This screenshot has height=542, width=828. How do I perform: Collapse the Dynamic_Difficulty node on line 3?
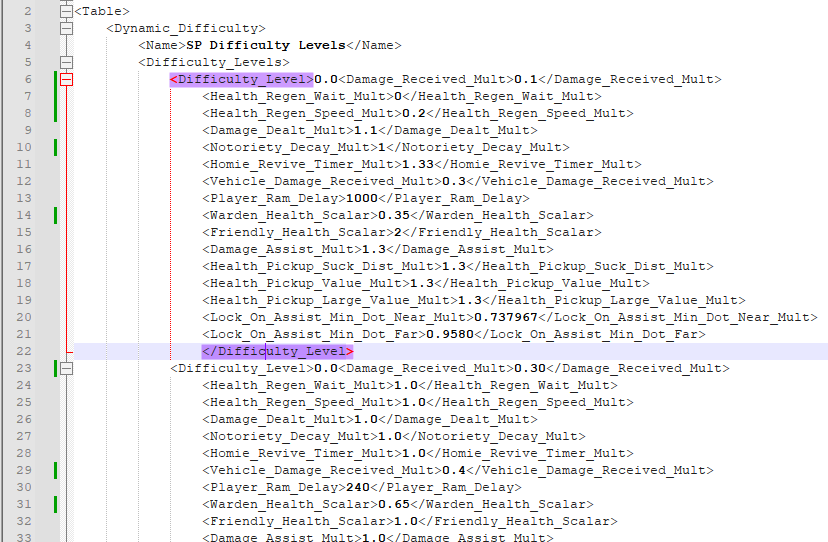[67, 28]
